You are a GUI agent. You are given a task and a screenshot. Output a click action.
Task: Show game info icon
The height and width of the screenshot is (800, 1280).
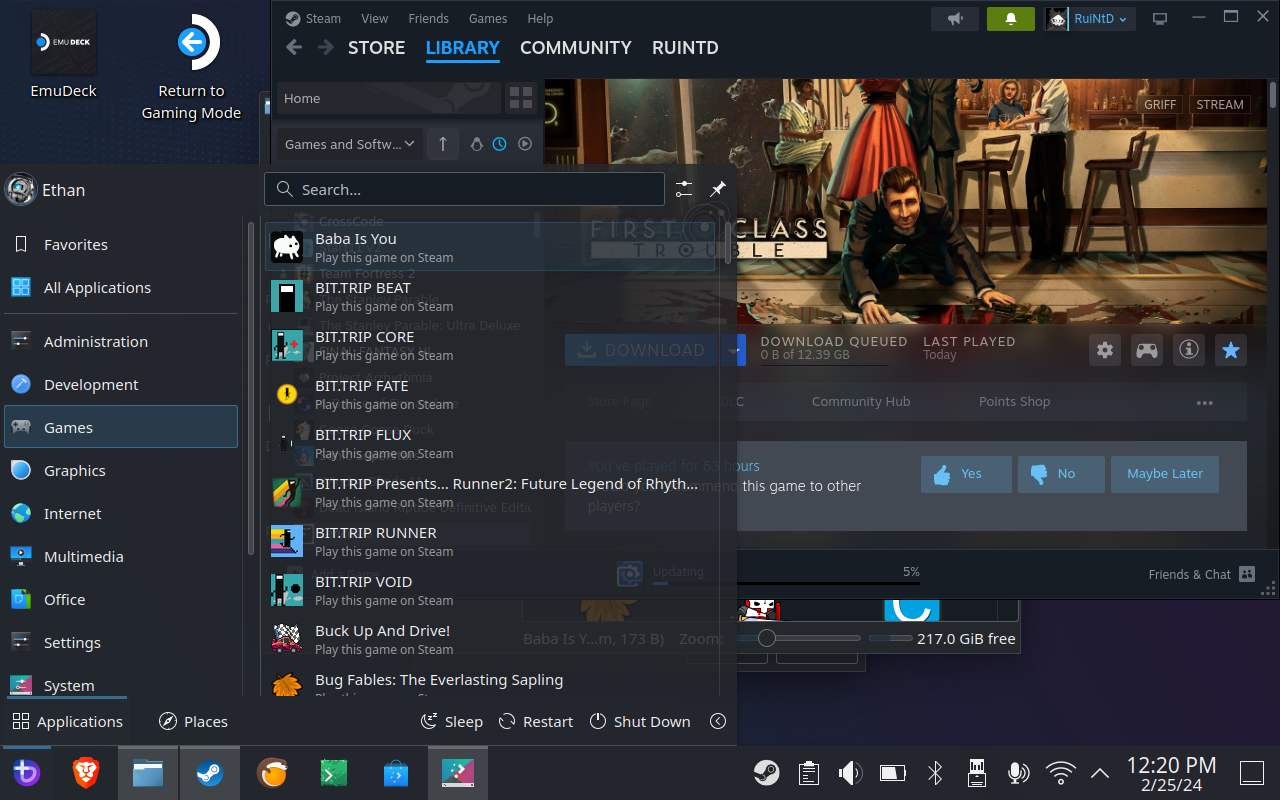tap(1188, 350)
